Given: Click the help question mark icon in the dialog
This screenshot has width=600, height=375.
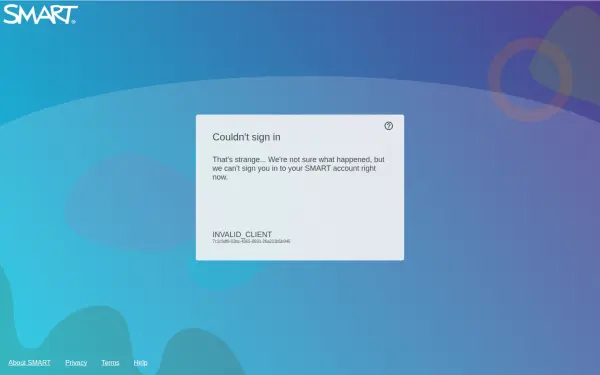Looking at the screenshot, I should point(388,126).
